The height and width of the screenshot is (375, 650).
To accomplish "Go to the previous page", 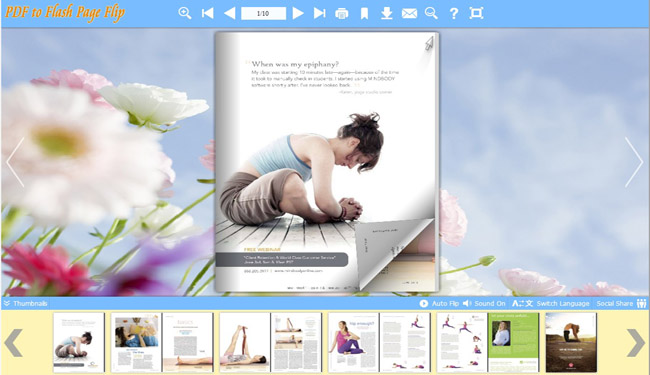I will (229, 13).
